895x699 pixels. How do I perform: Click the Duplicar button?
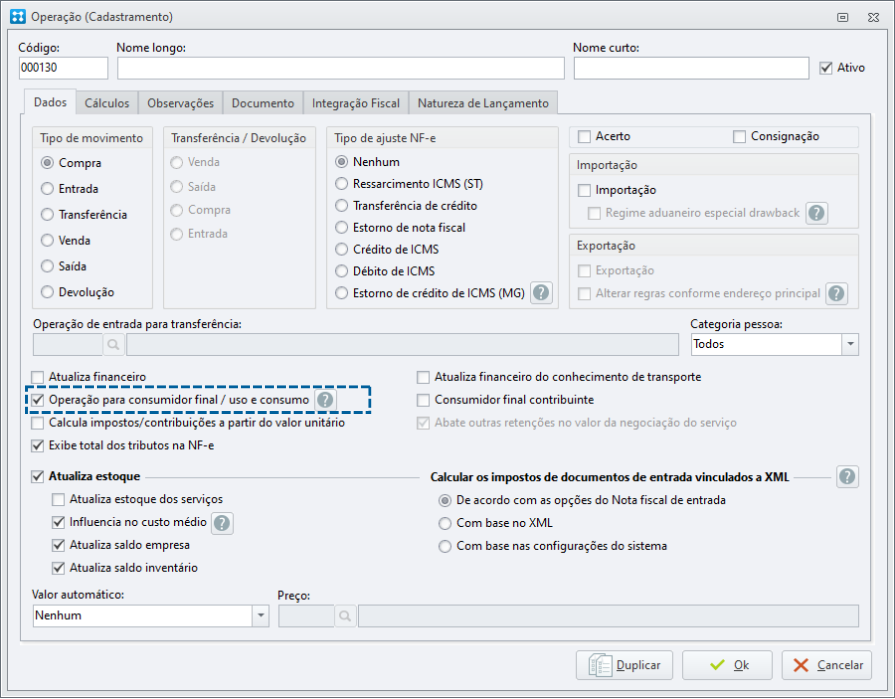tap(624, 666)
